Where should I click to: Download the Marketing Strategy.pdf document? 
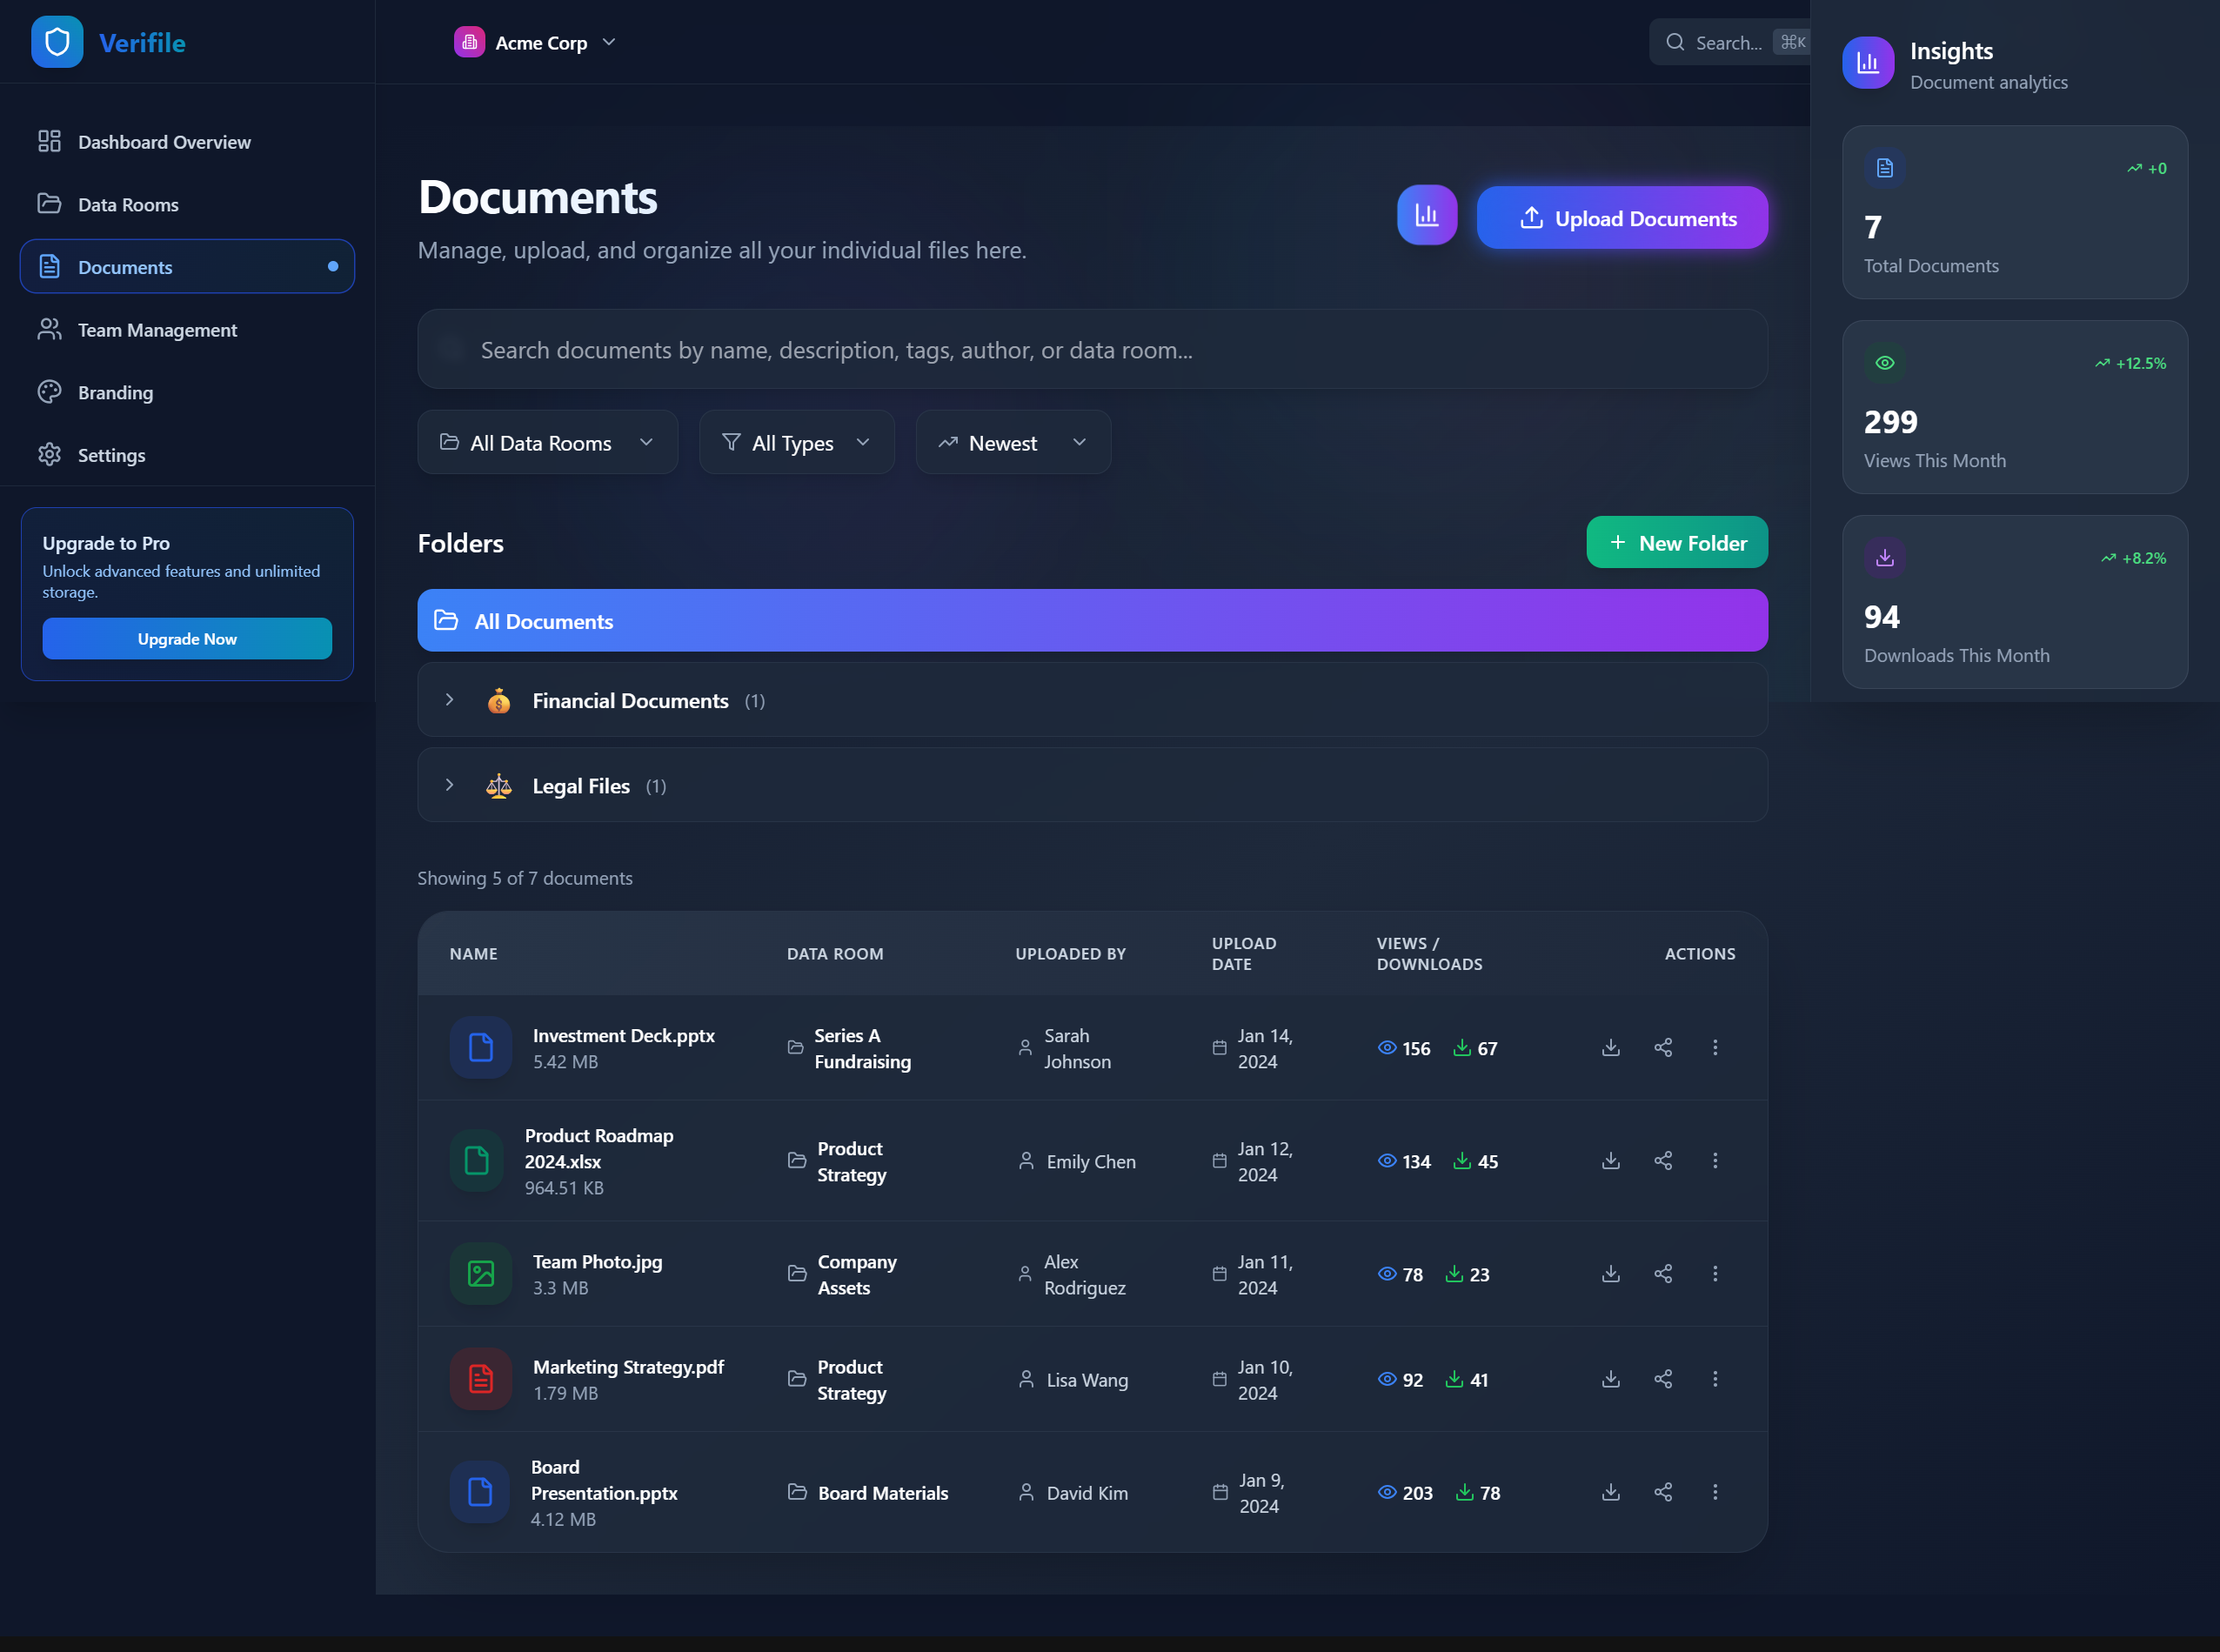[x=1610, y=1378]
